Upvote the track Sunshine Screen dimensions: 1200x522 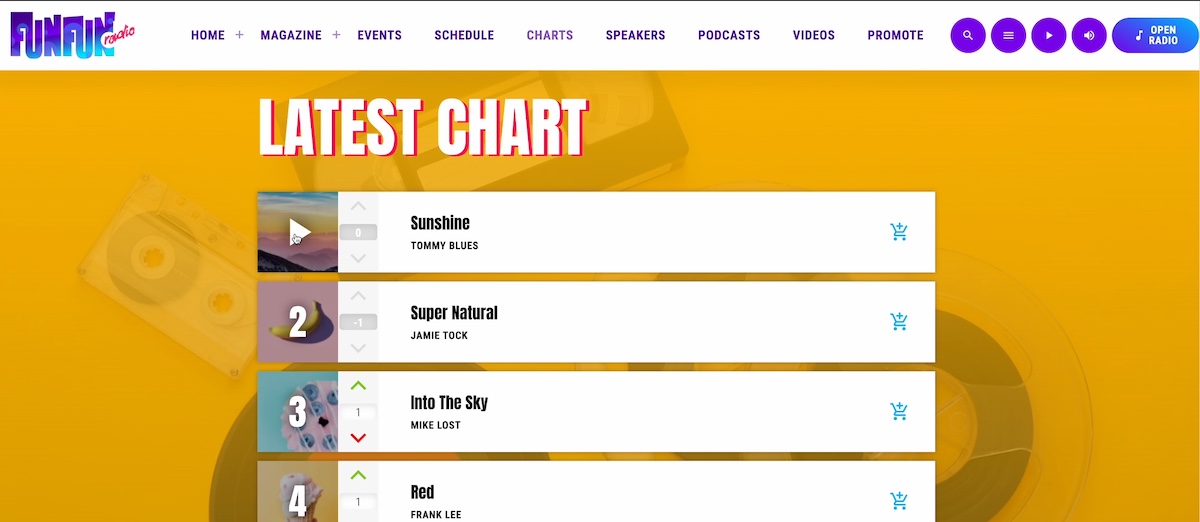(358, 207)
